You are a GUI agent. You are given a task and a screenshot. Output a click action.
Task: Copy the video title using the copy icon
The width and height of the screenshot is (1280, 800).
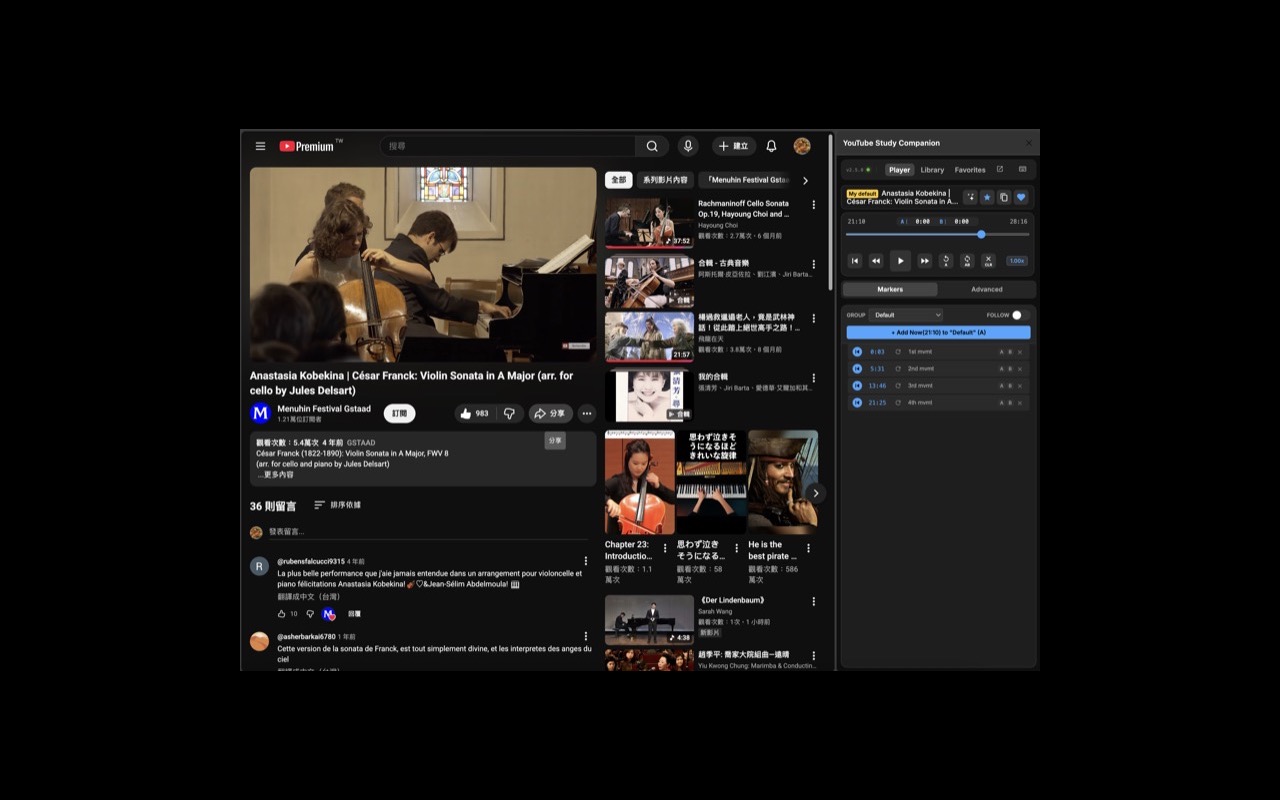1004,197
